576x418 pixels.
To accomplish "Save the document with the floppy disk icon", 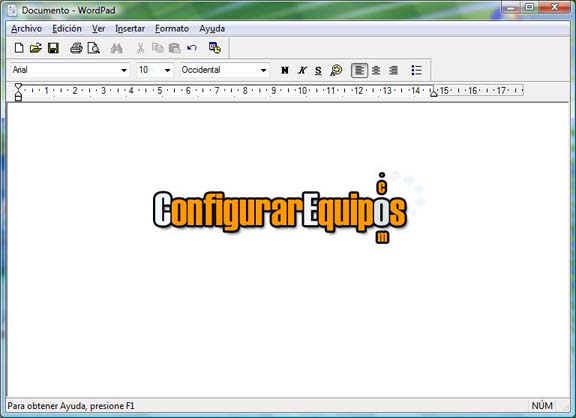I will (53, 48).
